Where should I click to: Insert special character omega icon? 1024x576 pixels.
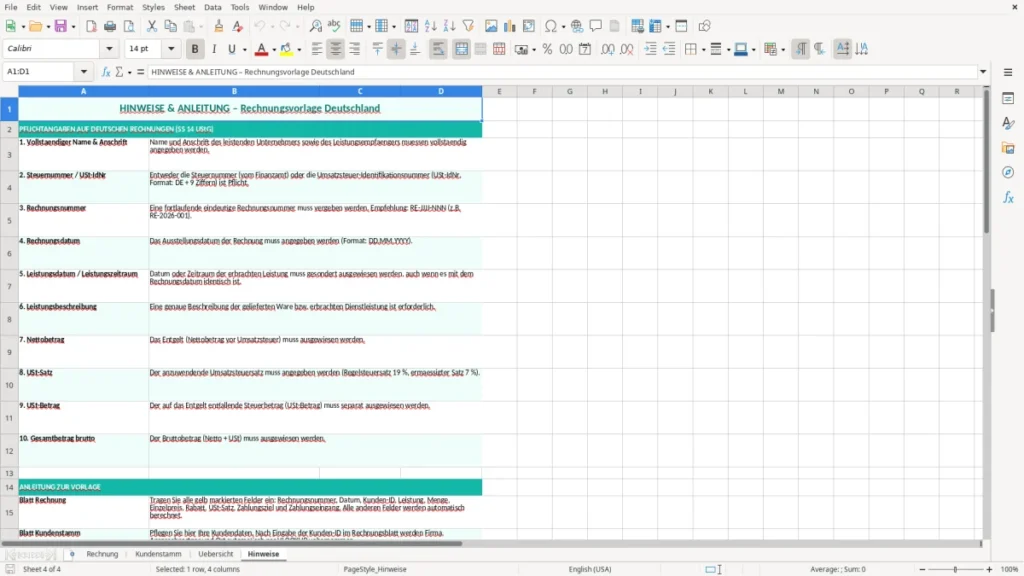(x=551, y=26)
